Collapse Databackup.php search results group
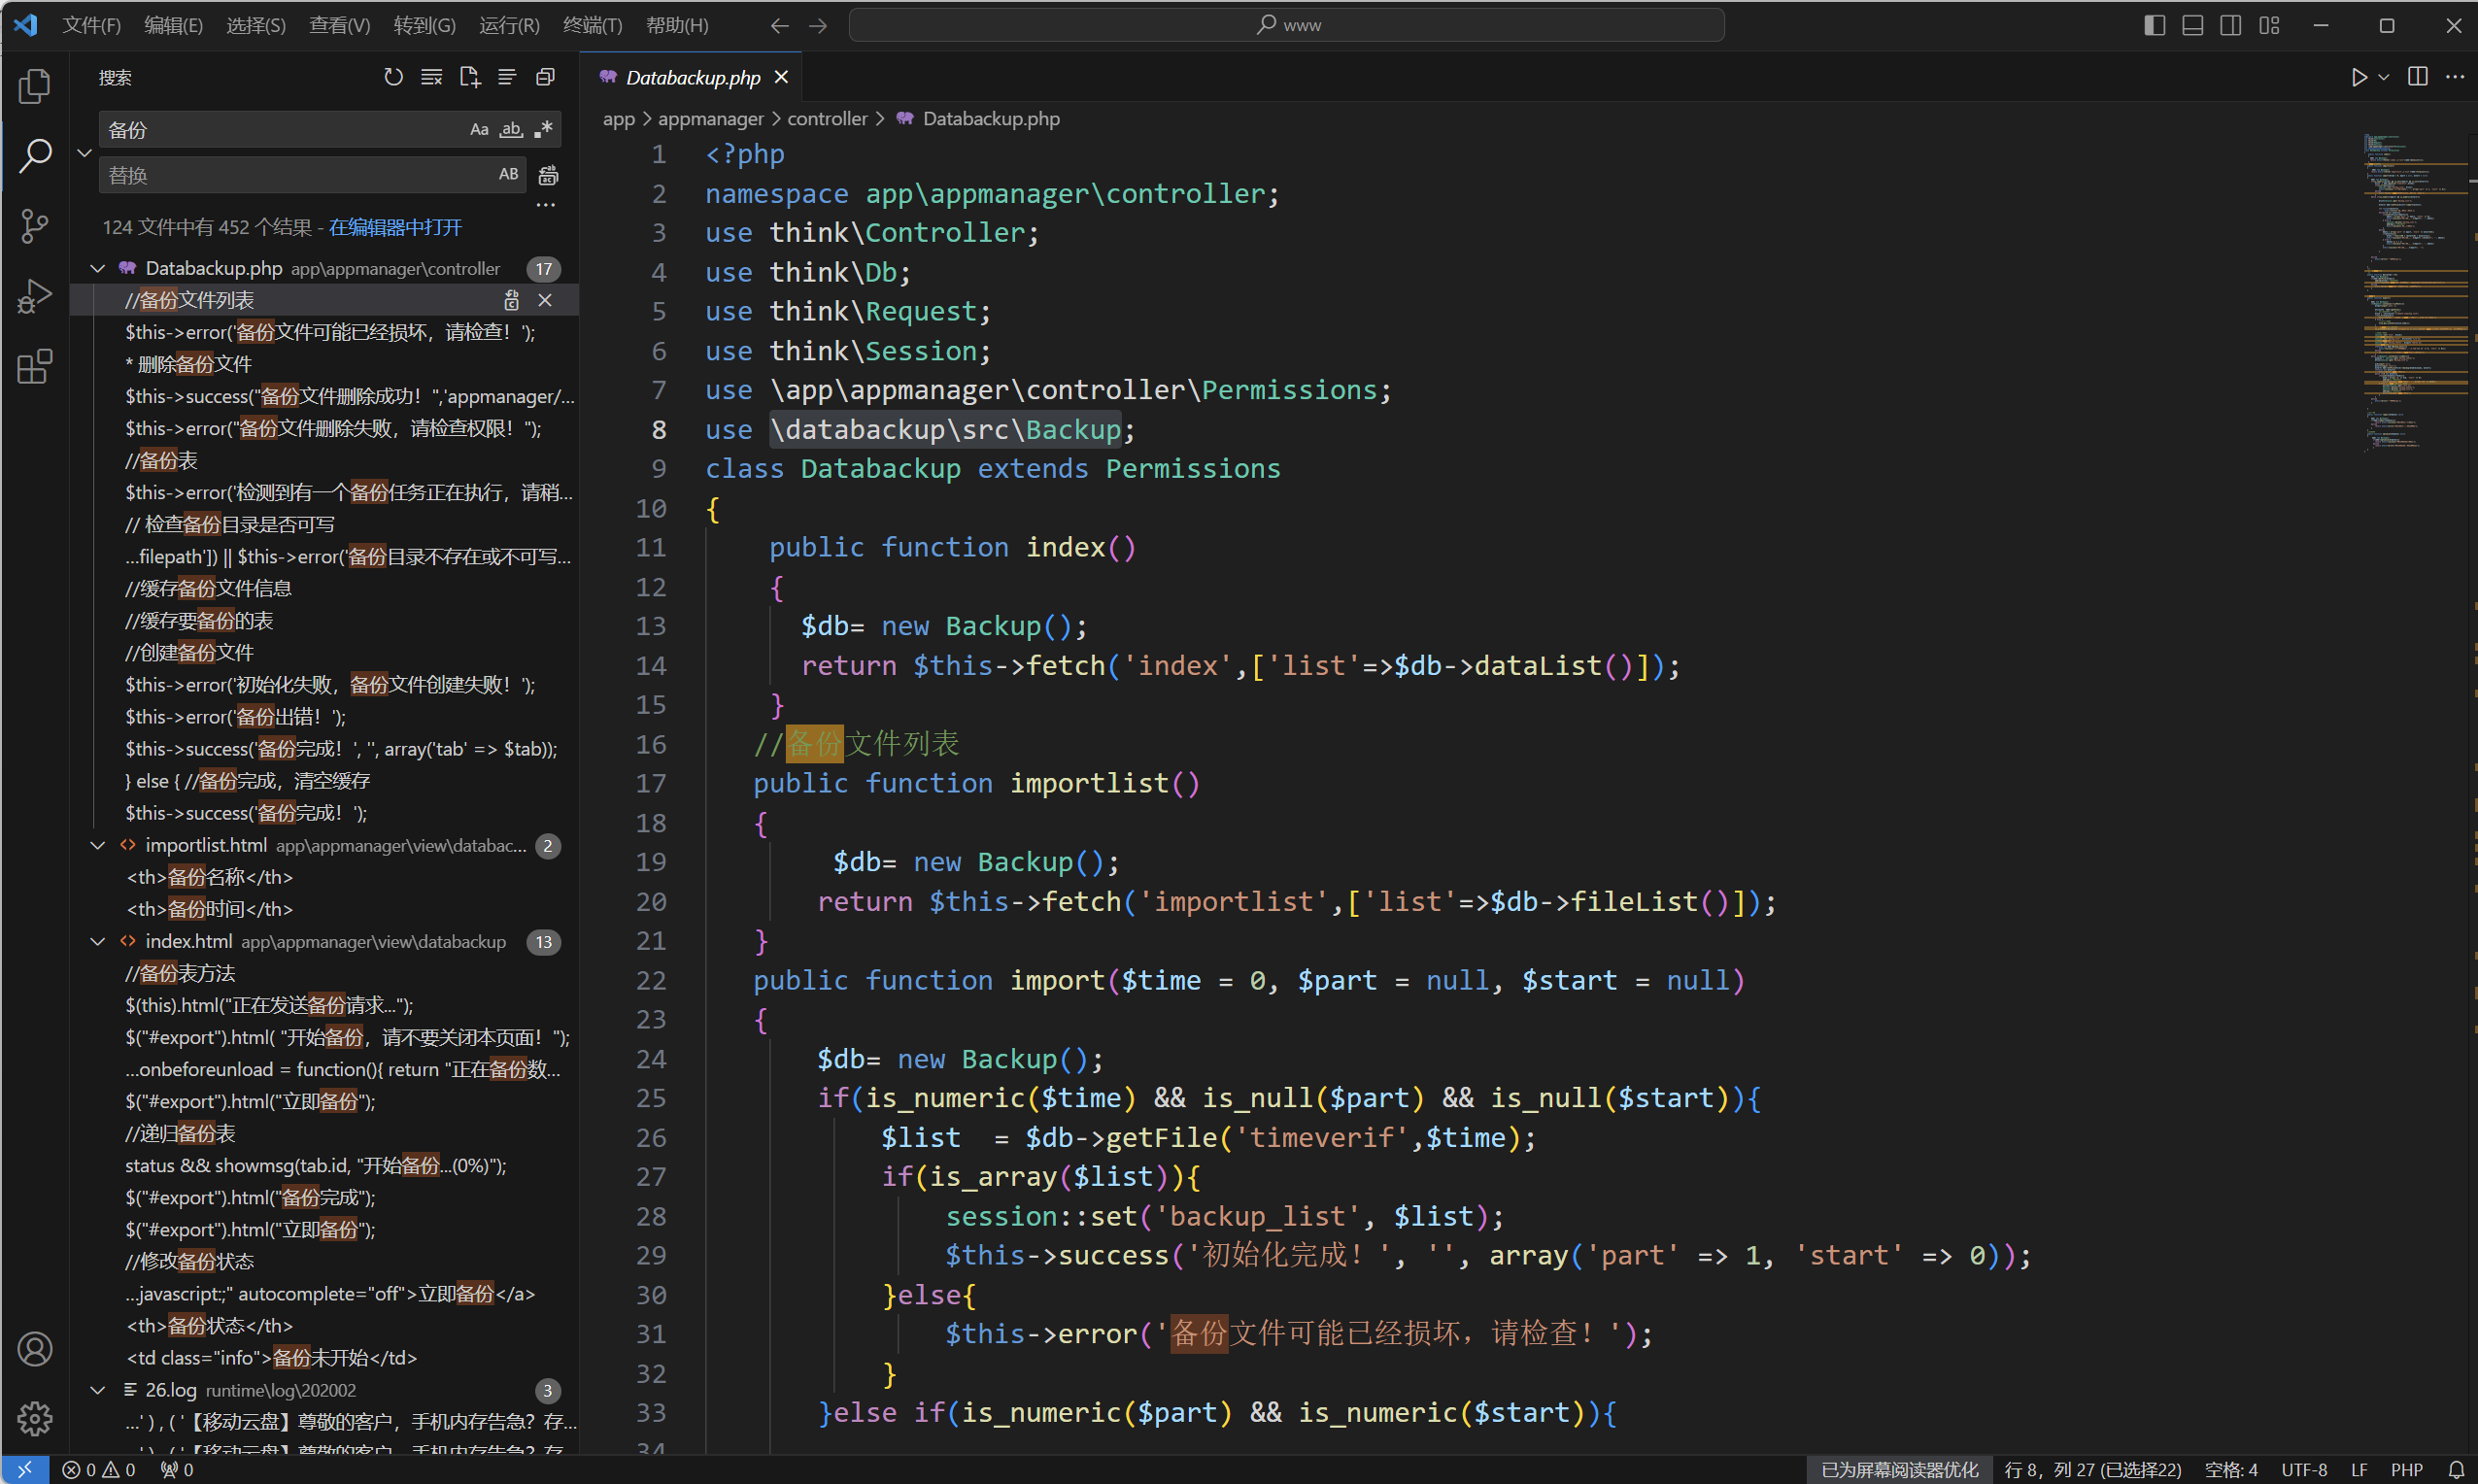This screenshot has height=1484, width=2478. point(97,268)
